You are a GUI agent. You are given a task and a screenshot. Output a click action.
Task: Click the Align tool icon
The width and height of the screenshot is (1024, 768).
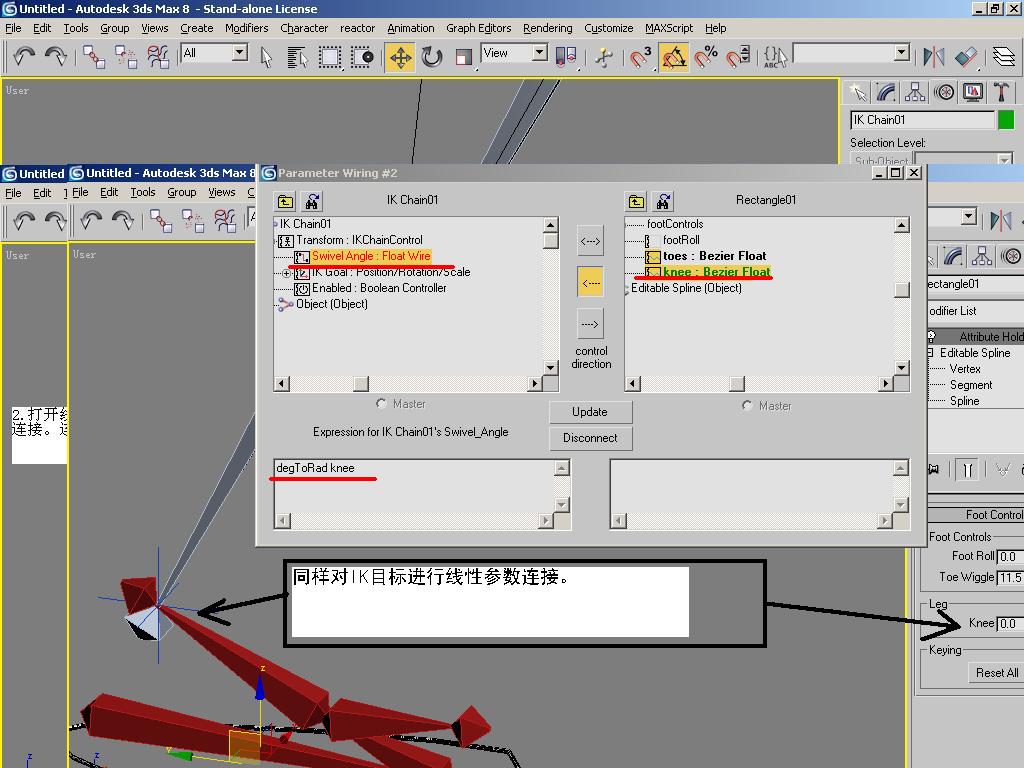pyautogui.click(x=966, y=57)
